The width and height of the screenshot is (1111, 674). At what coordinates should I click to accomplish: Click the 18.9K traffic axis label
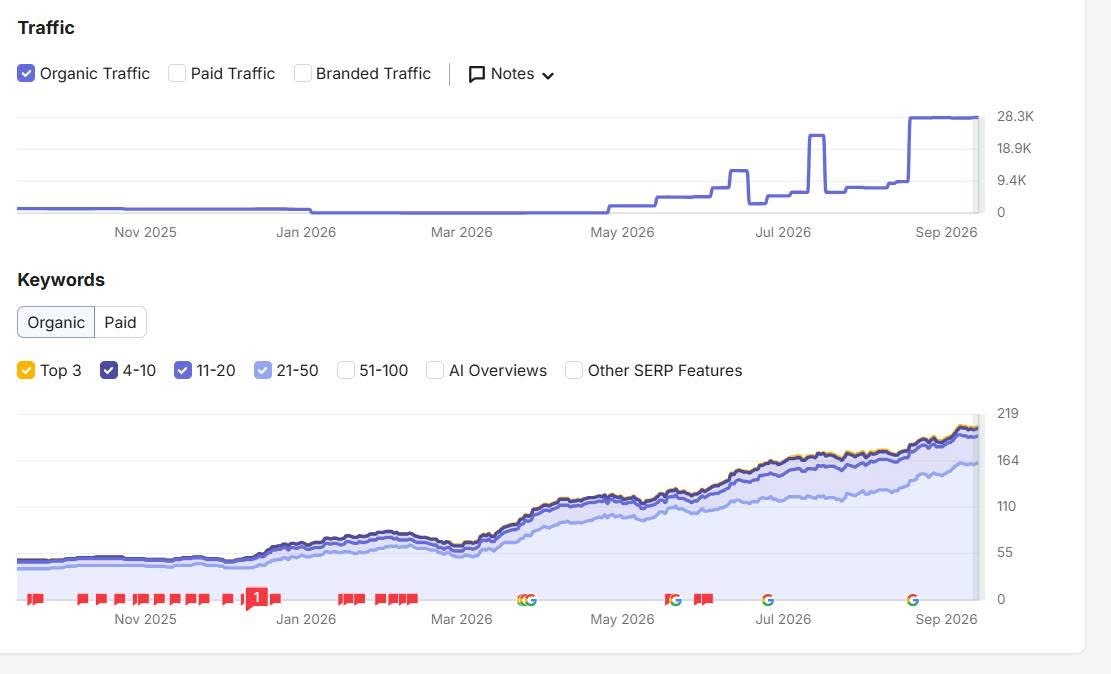pos(1014,148)
